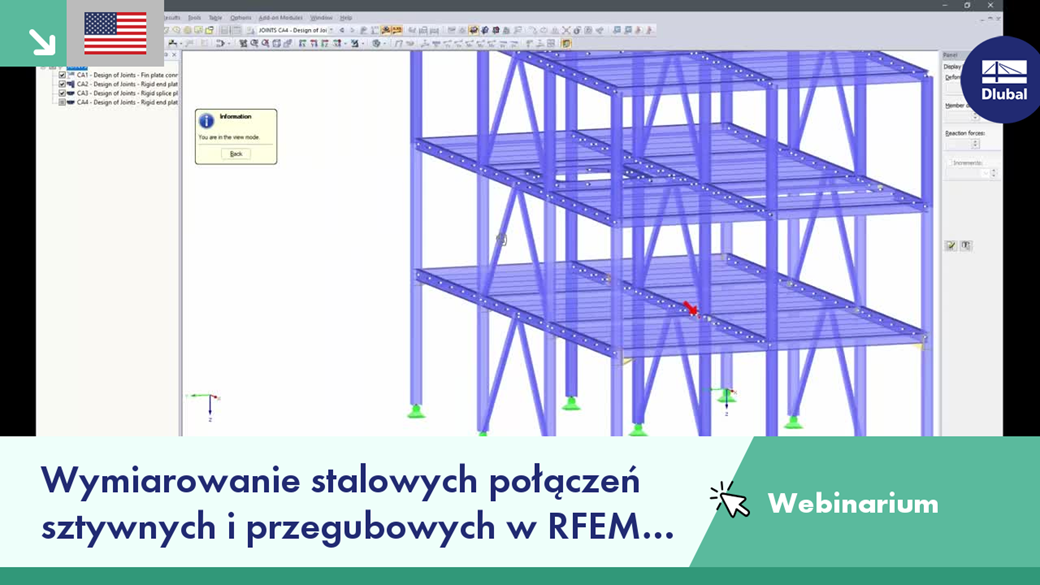Toggle the CA4 Rigid end plate checkbox

pos(62,103)
